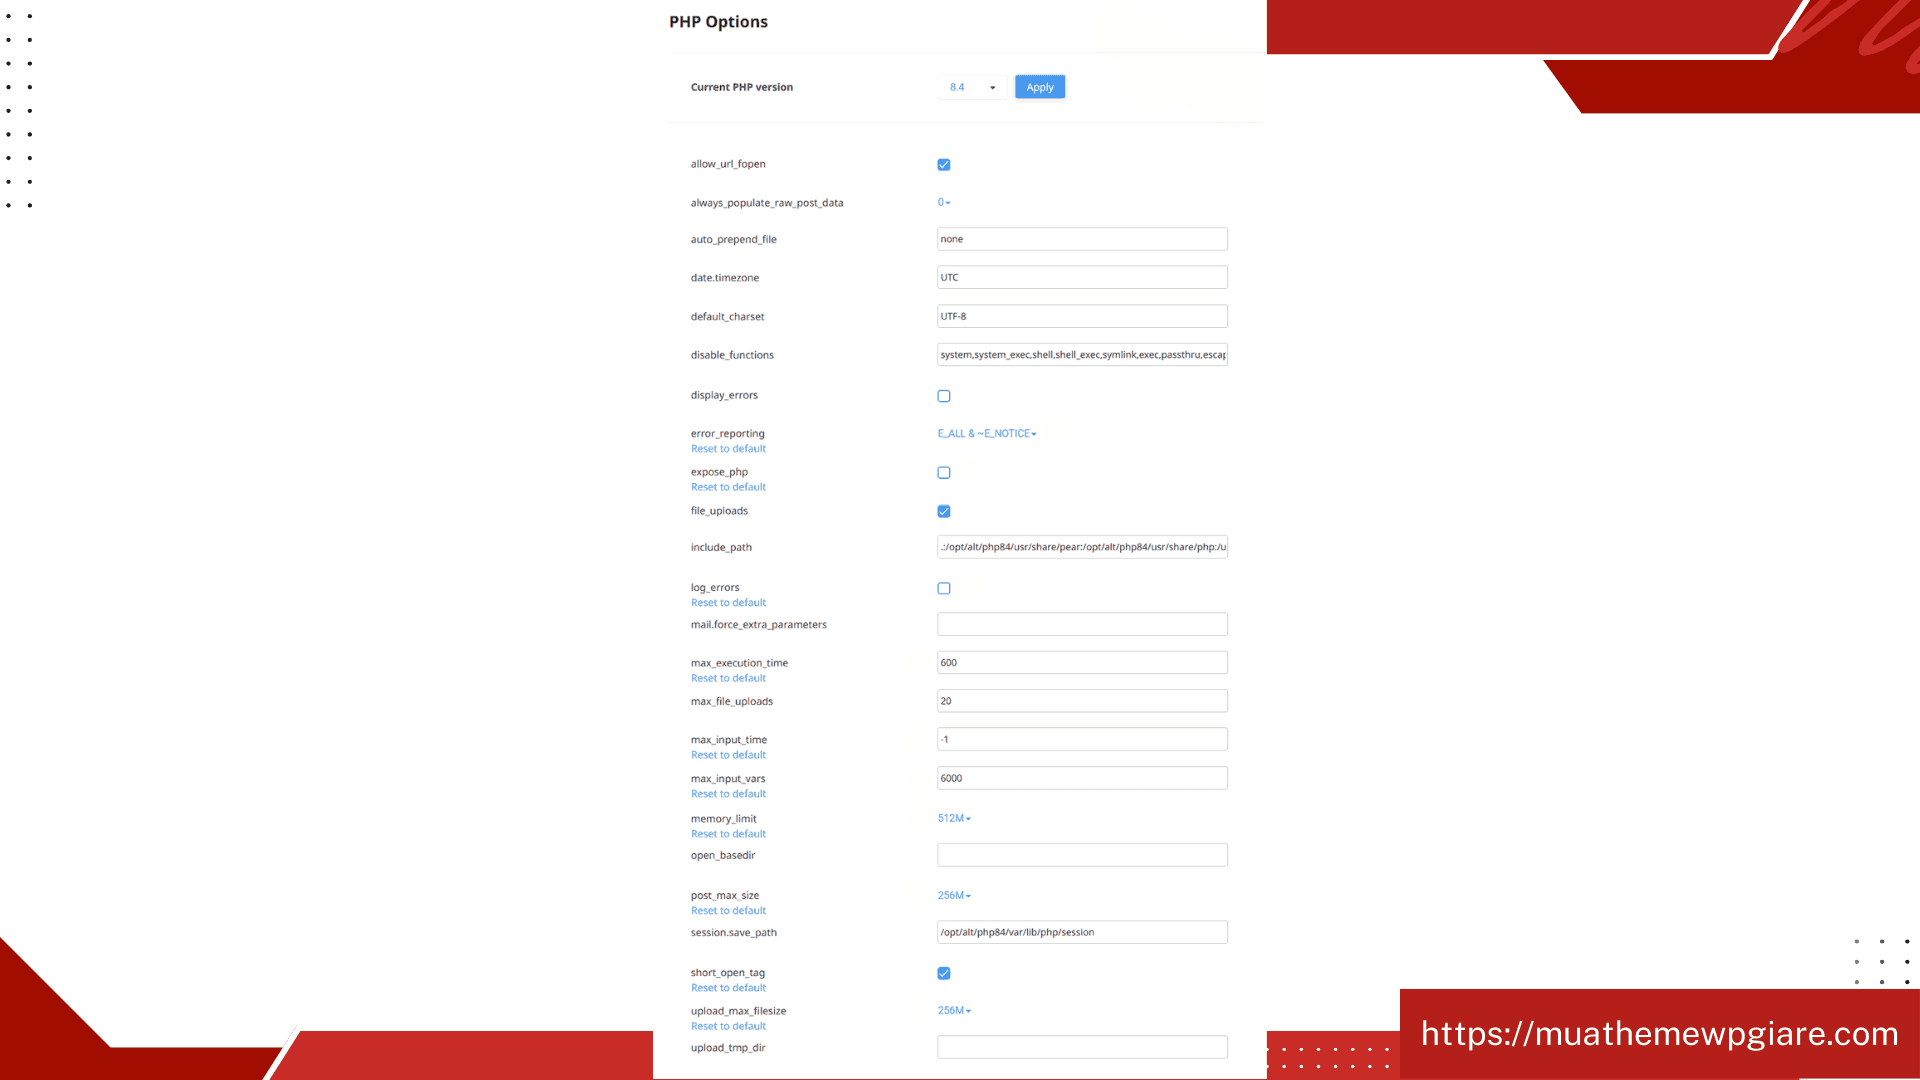
Task: Uncheck the file_uploads checkbox
Action: 943,511
